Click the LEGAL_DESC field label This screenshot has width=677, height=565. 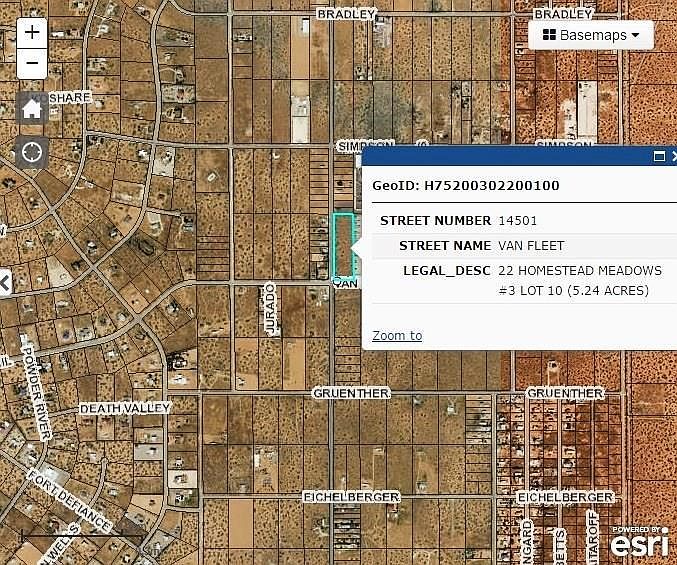pos(447,271)
